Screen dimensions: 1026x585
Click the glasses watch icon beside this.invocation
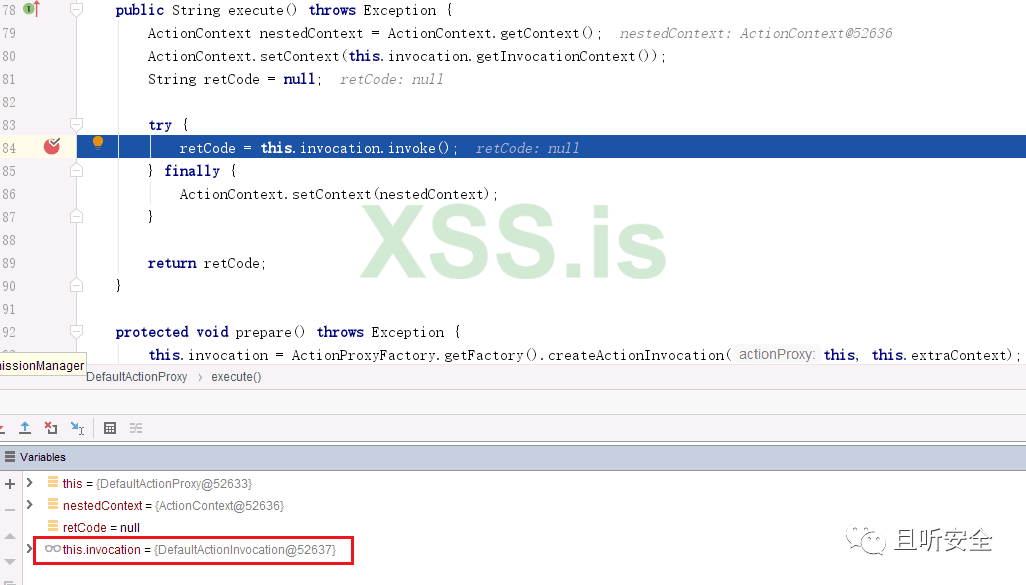click(52, 548)
